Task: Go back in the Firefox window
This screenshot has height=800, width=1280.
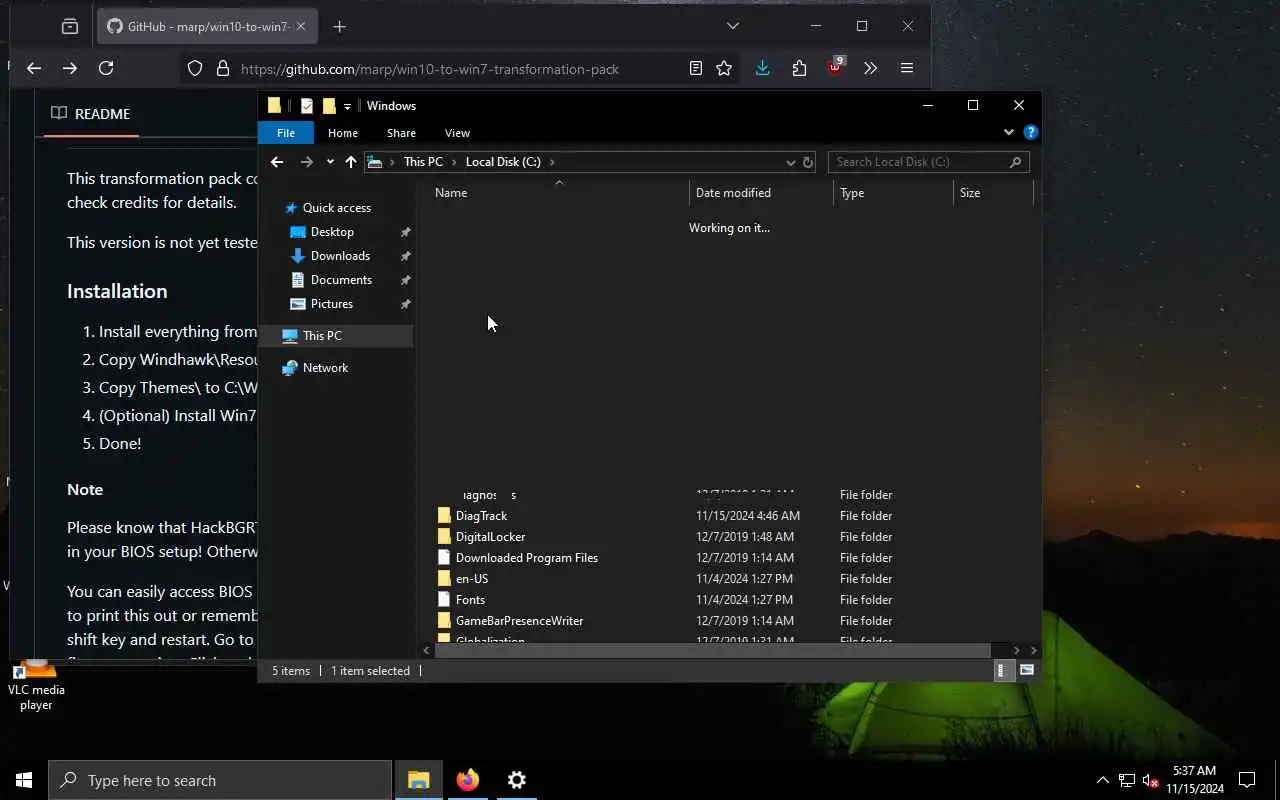Action: pos(34,68)
